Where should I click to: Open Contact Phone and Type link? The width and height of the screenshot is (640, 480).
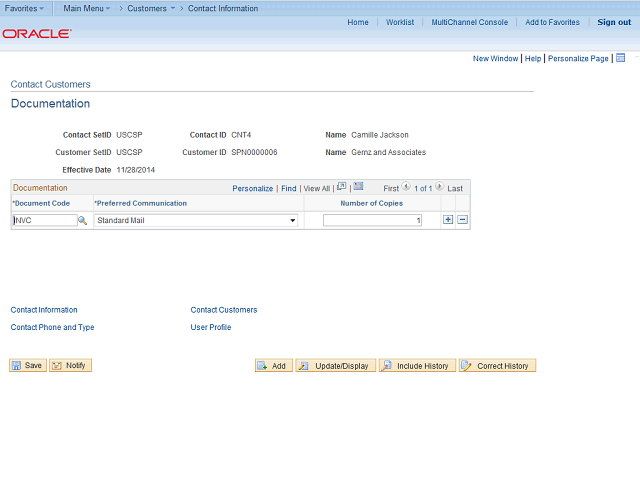click(52, 327)
